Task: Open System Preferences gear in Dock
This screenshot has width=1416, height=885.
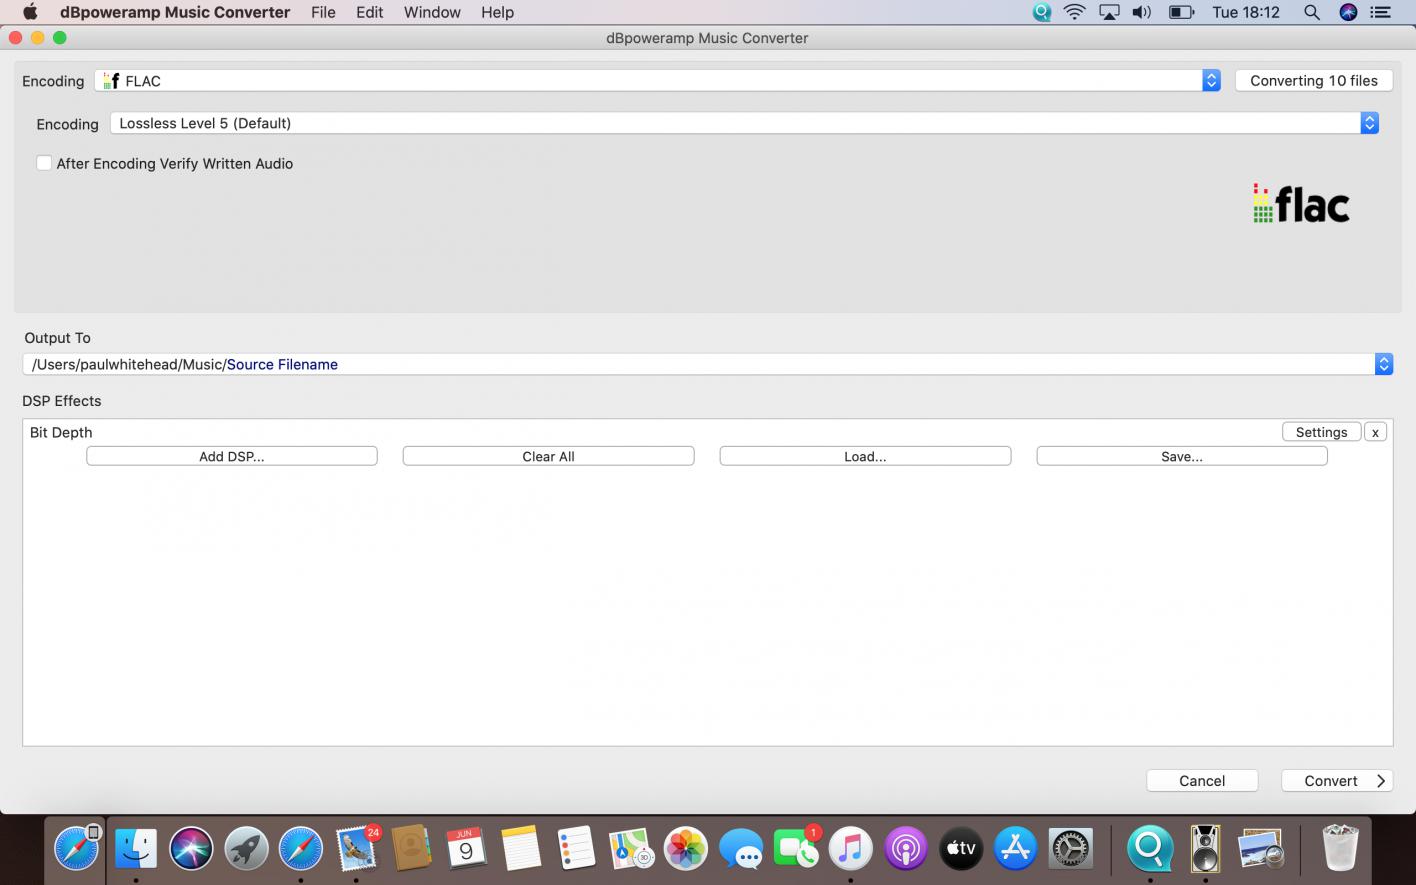Action: point(1070,849)
